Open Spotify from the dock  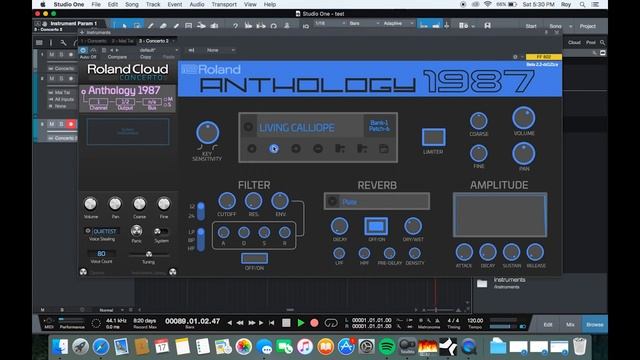[387, 347]
